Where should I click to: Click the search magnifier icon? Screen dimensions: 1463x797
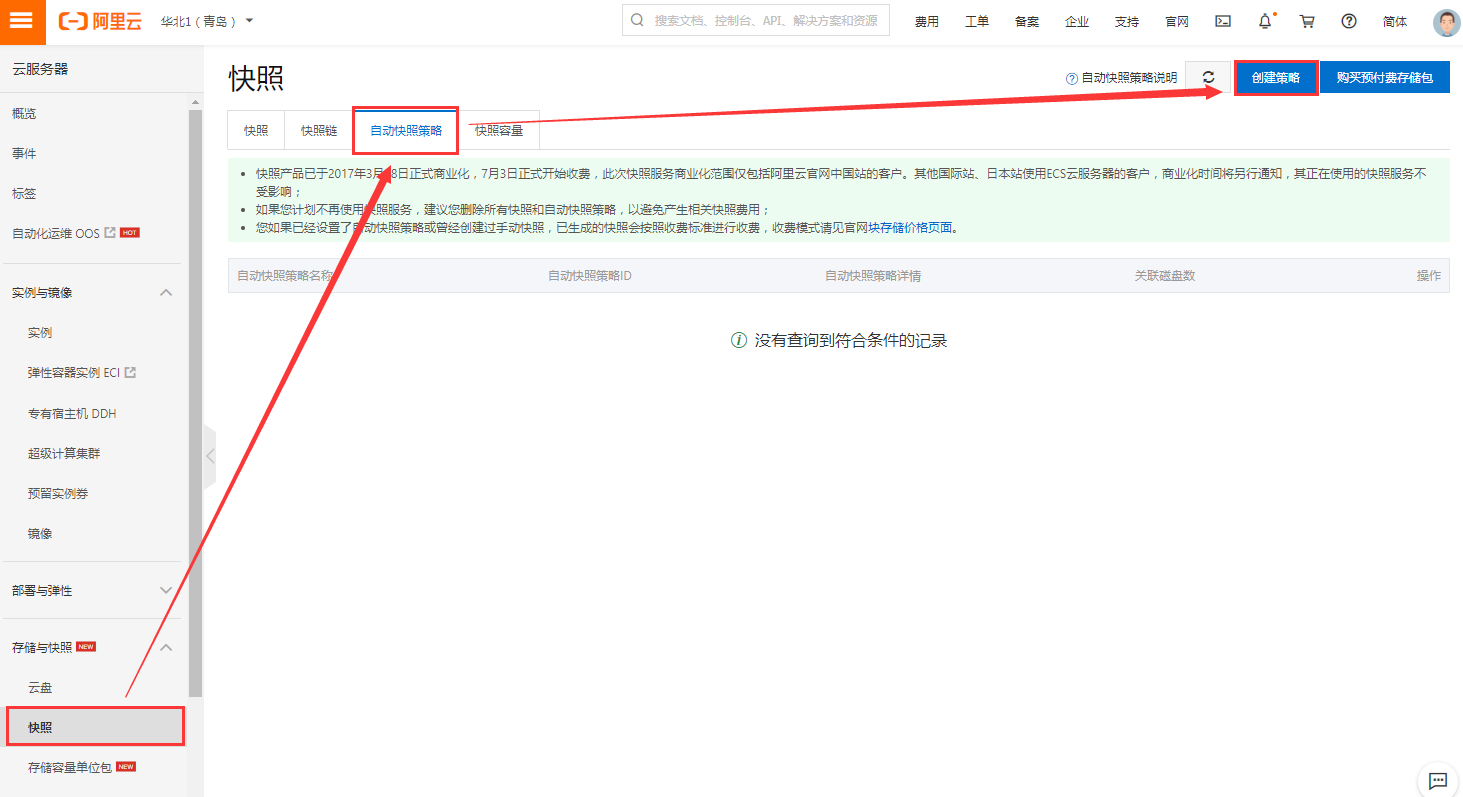click(637, 20)
